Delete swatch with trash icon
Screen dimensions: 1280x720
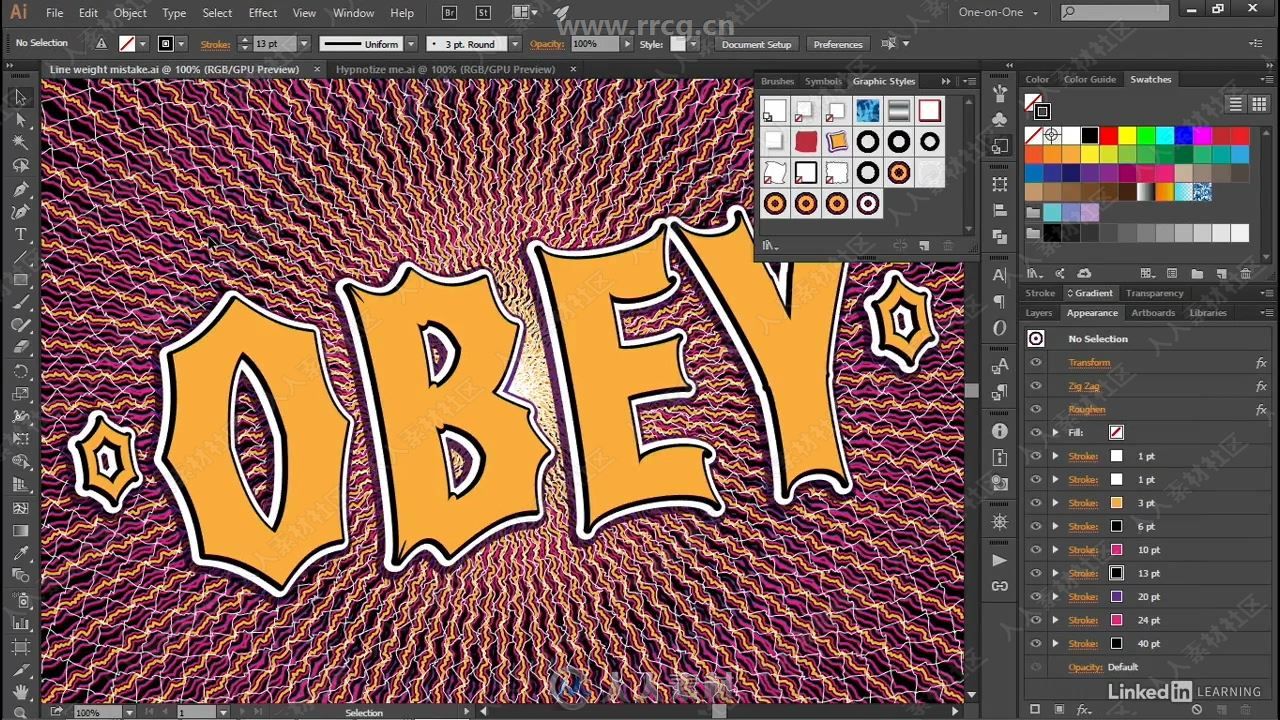pos(1246,273)
